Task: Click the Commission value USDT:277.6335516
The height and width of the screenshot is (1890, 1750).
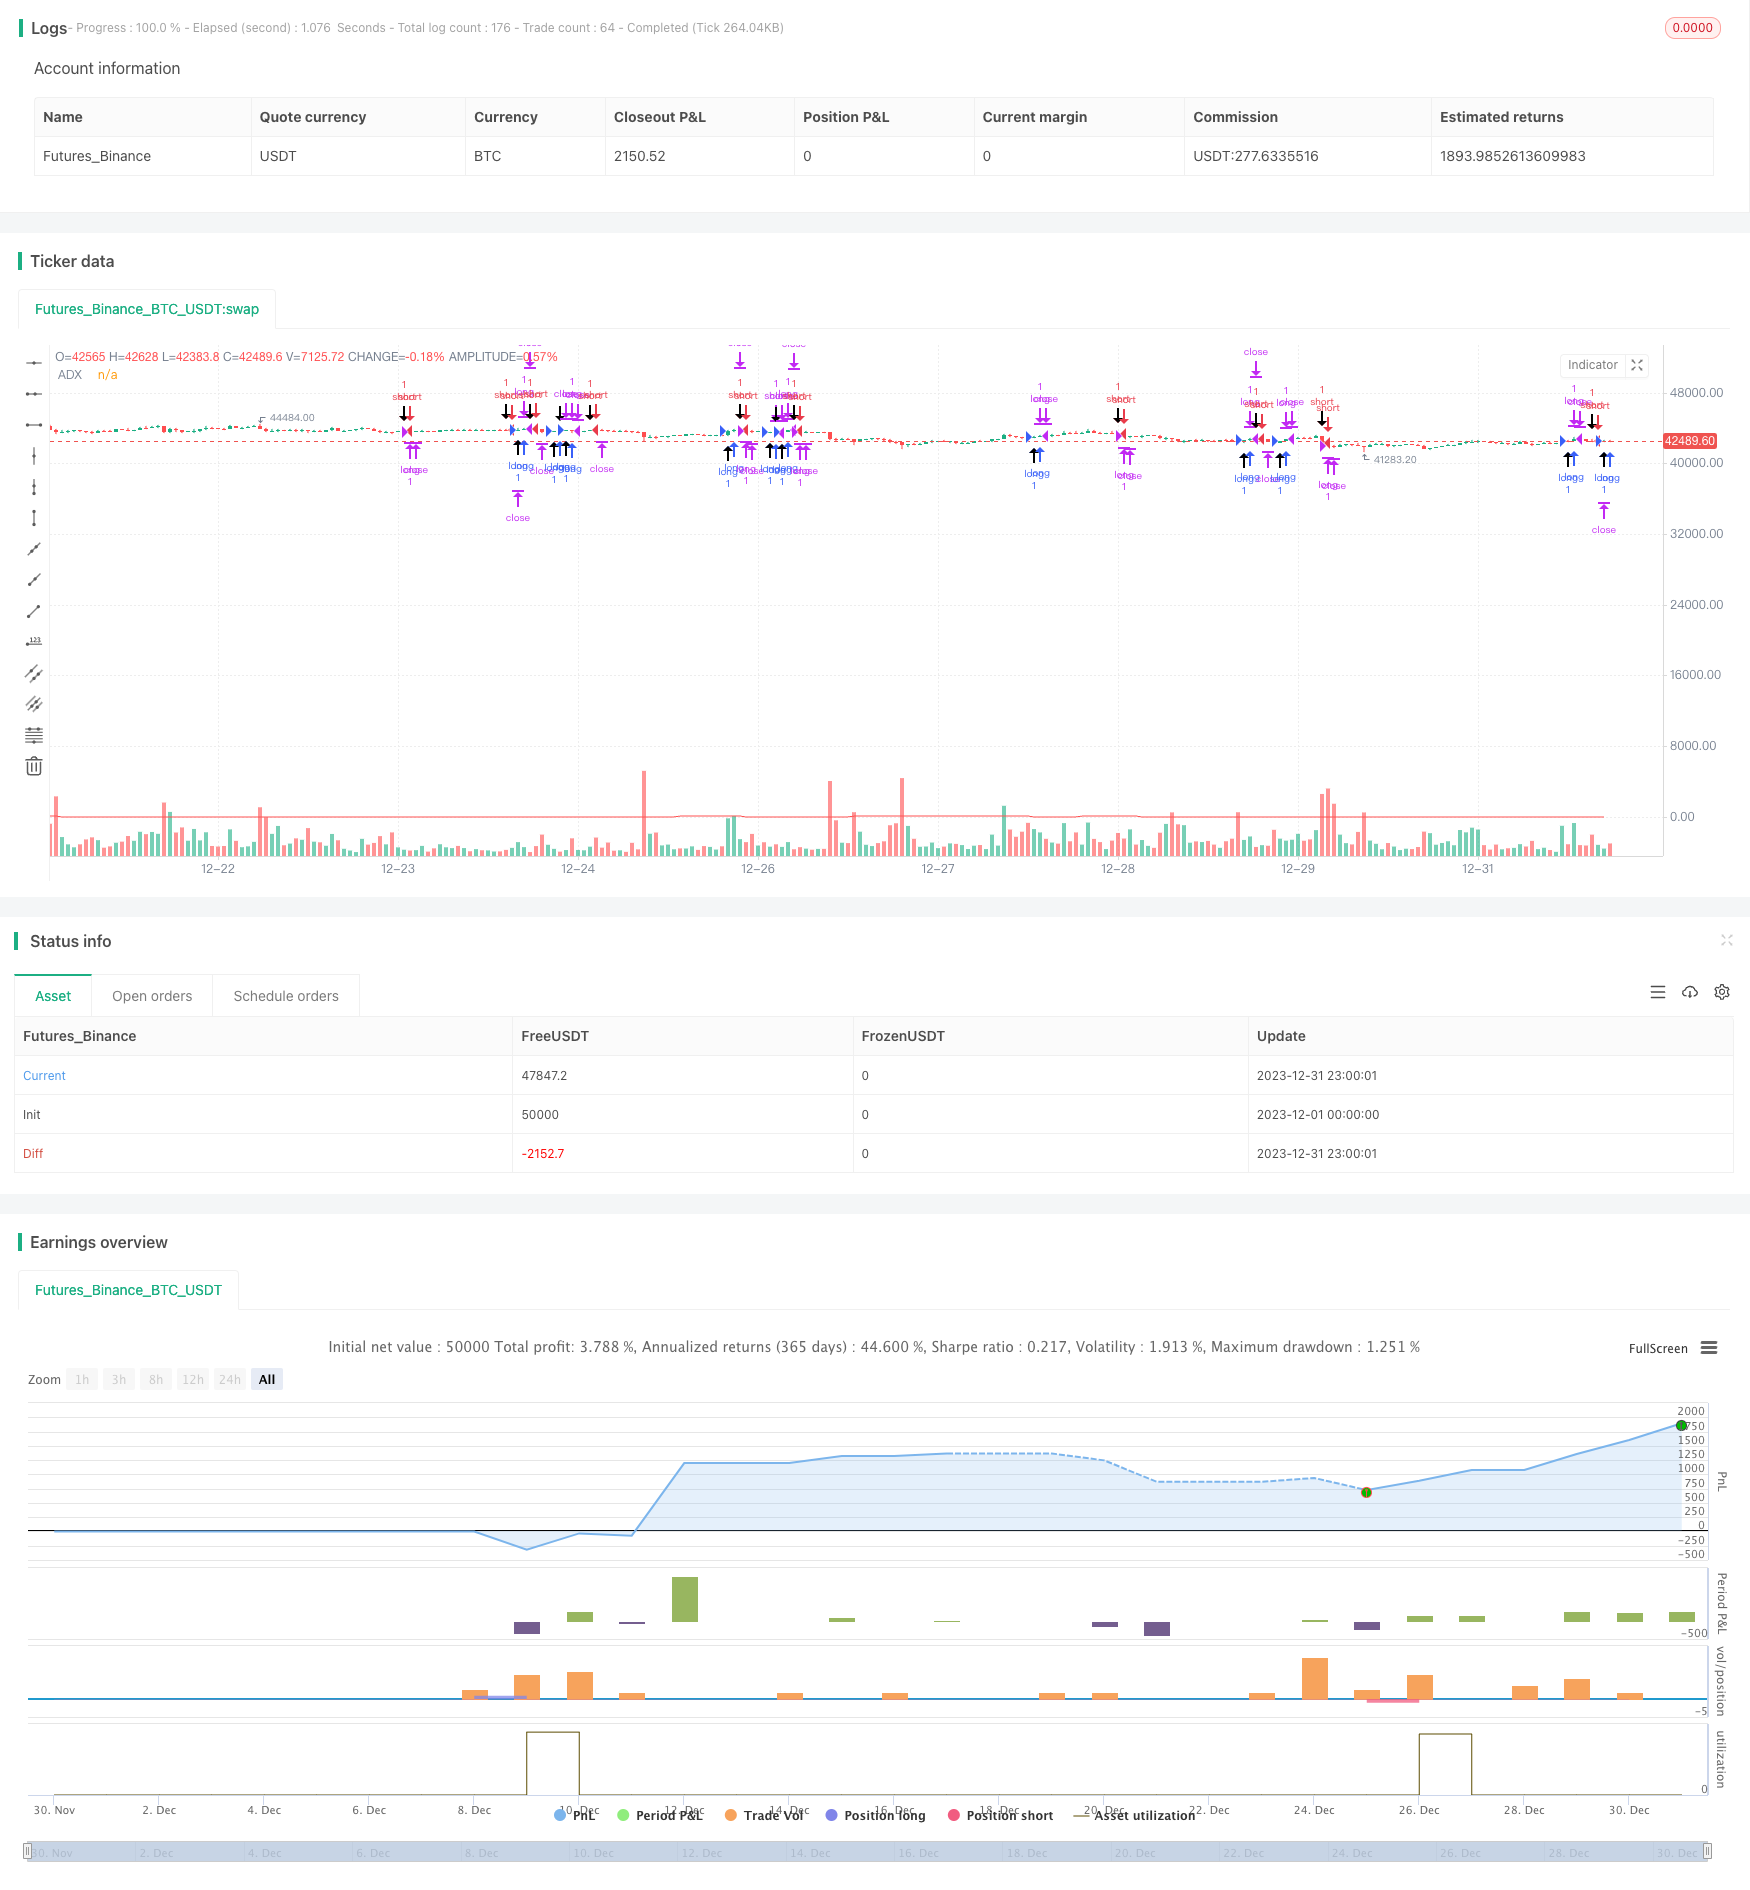Action: 1256,156
